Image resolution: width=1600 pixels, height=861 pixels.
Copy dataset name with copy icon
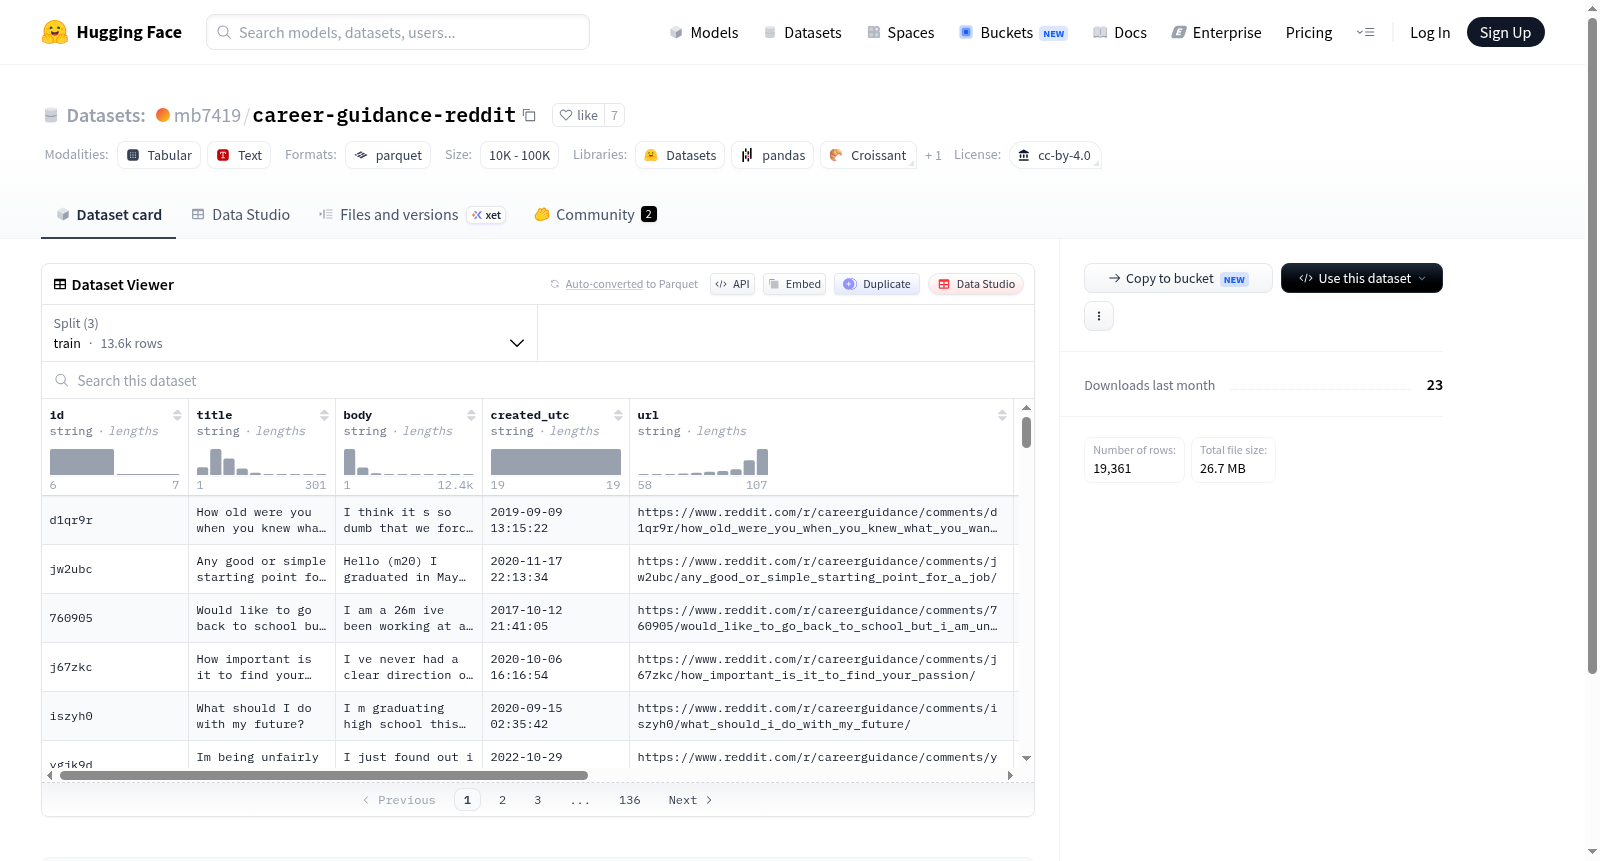530,115
